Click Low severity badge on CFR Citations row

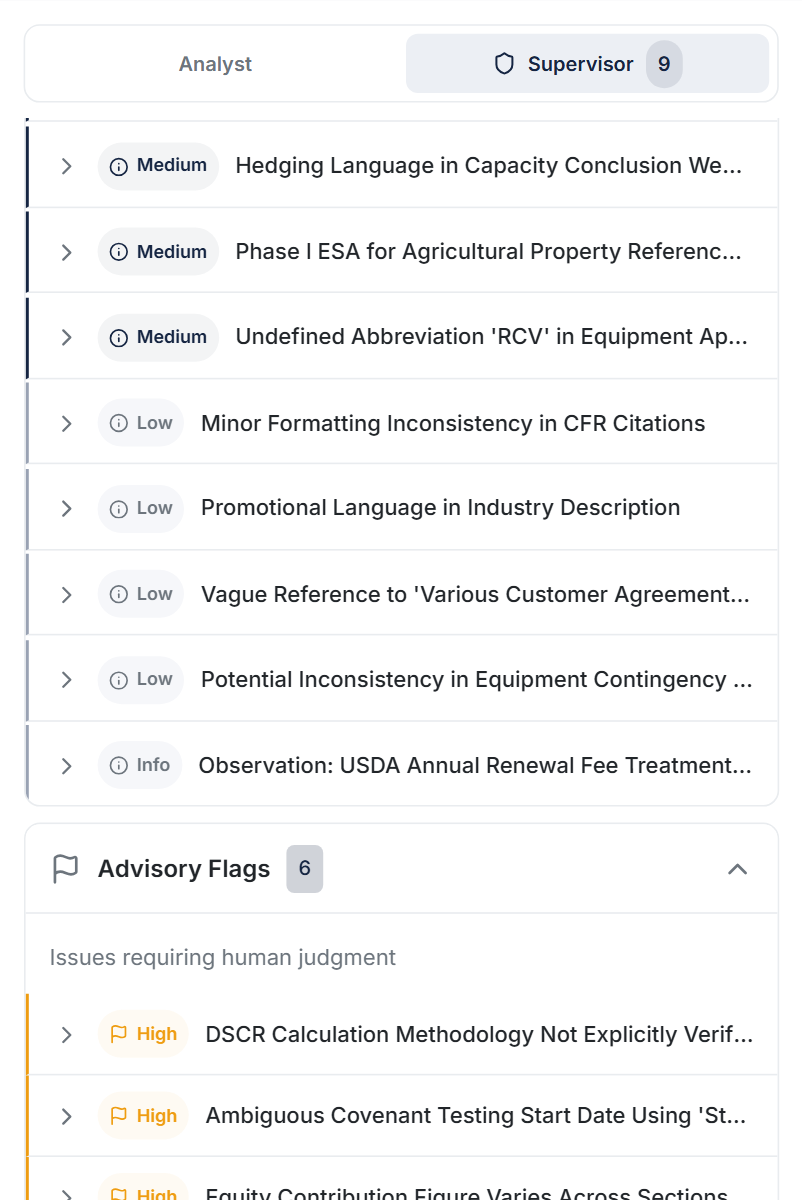click(x=141, y=423)
